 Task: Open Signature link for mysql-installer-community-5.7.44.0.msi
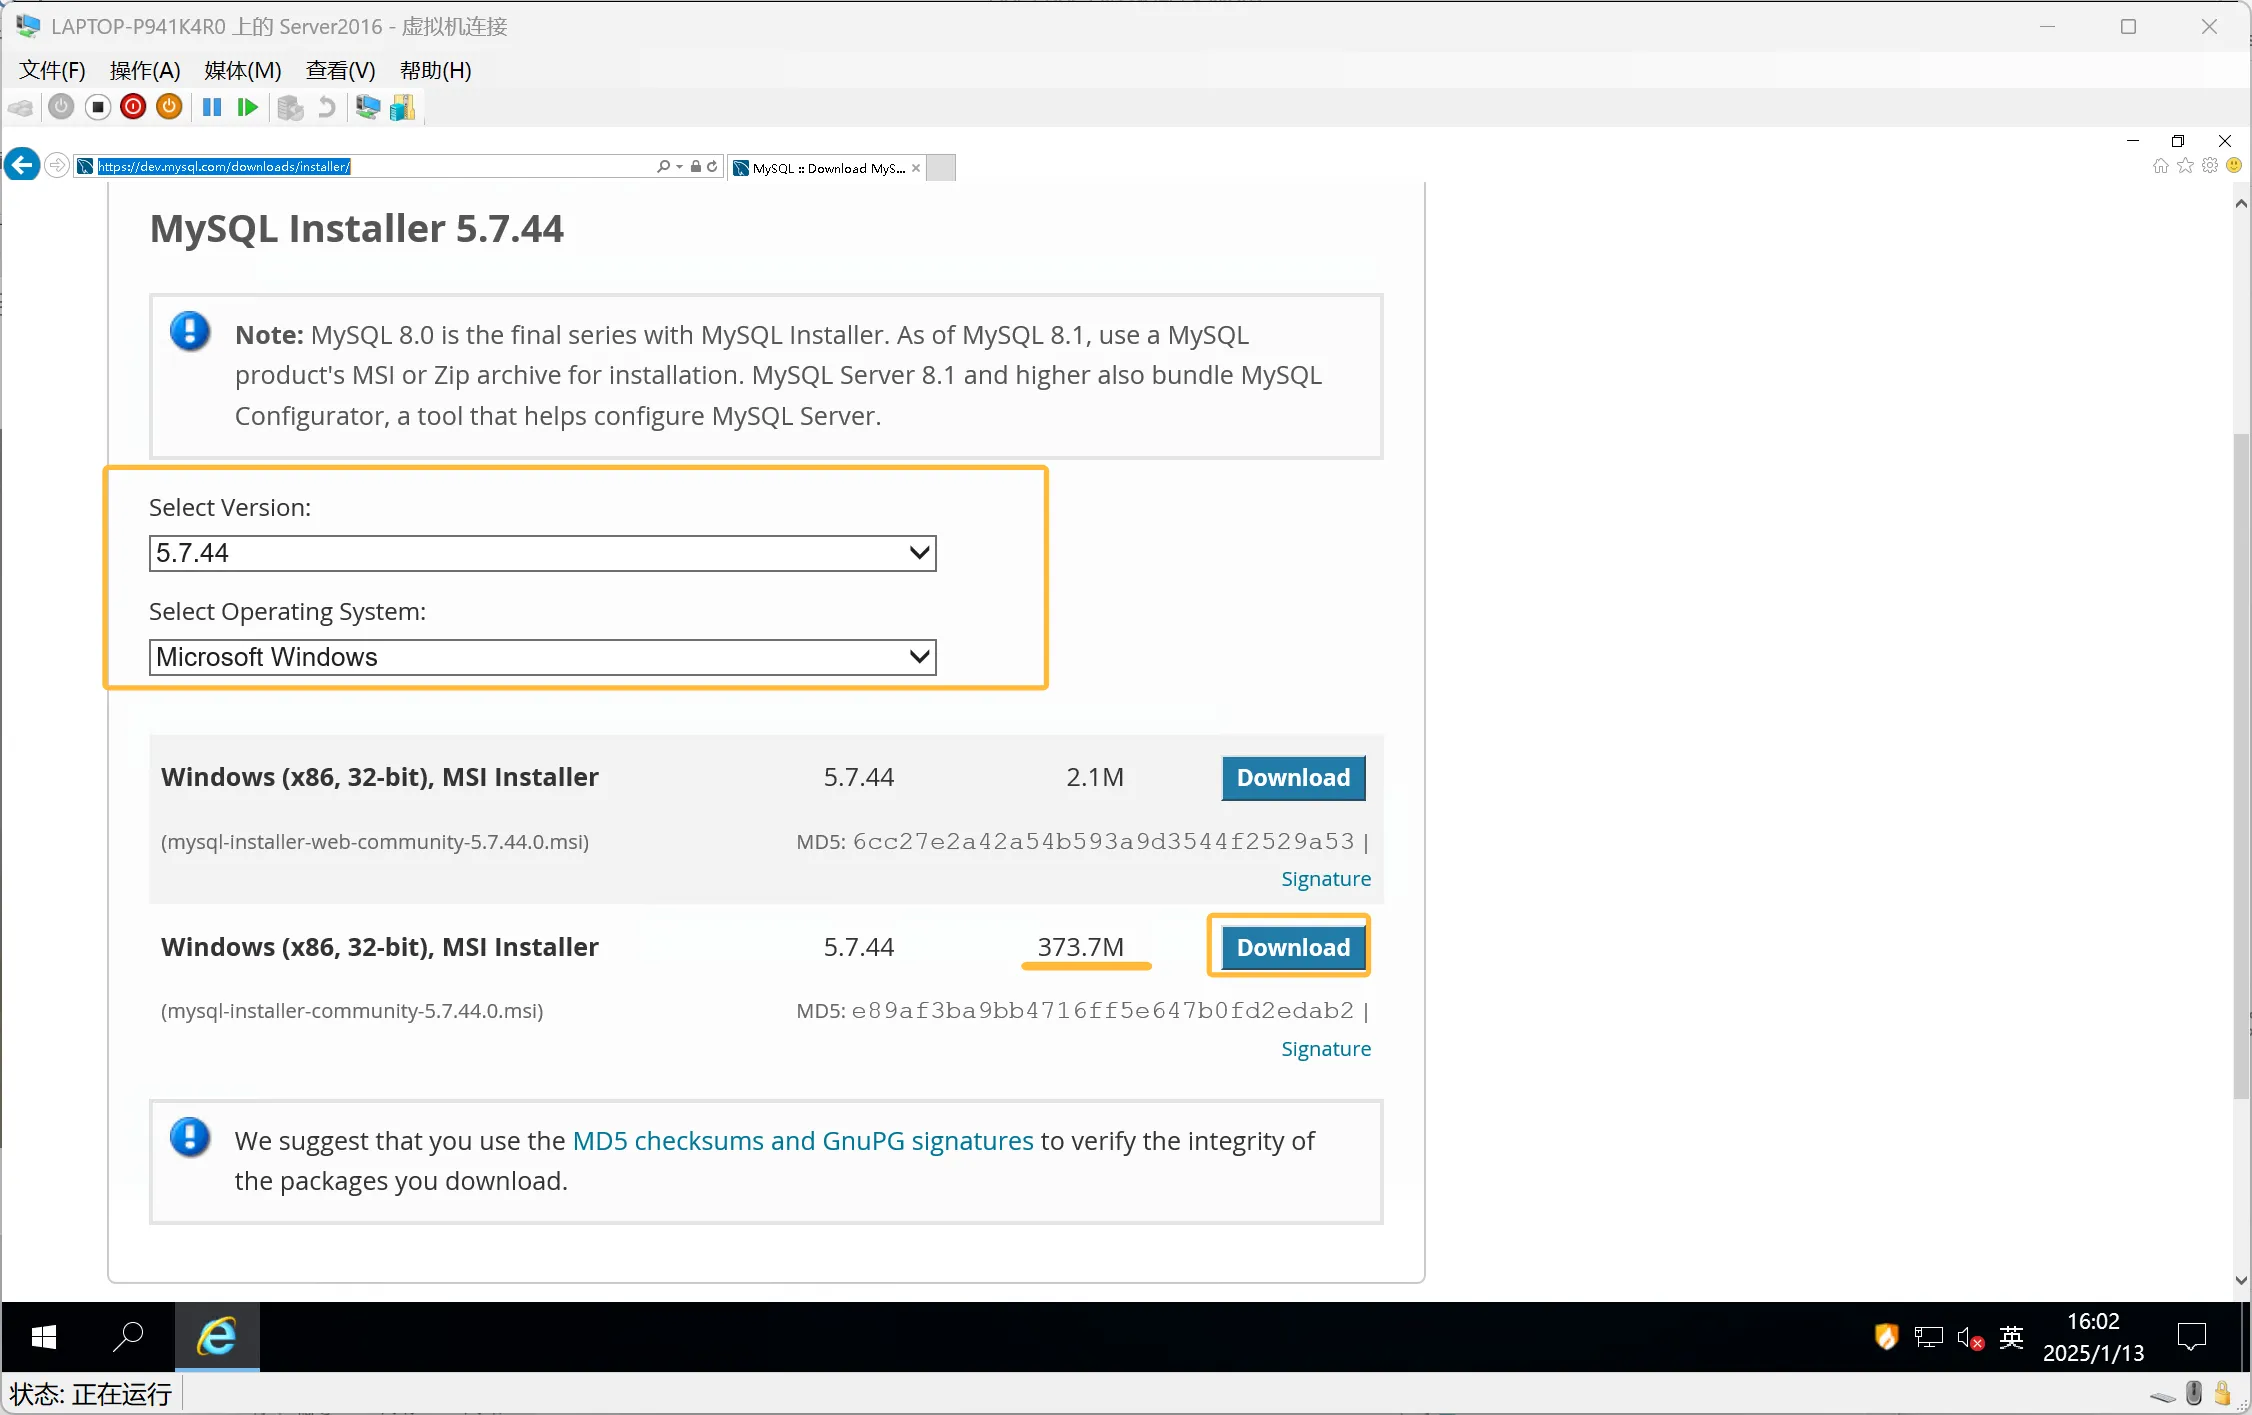pyautogui.click(x=1325, y=1049)
